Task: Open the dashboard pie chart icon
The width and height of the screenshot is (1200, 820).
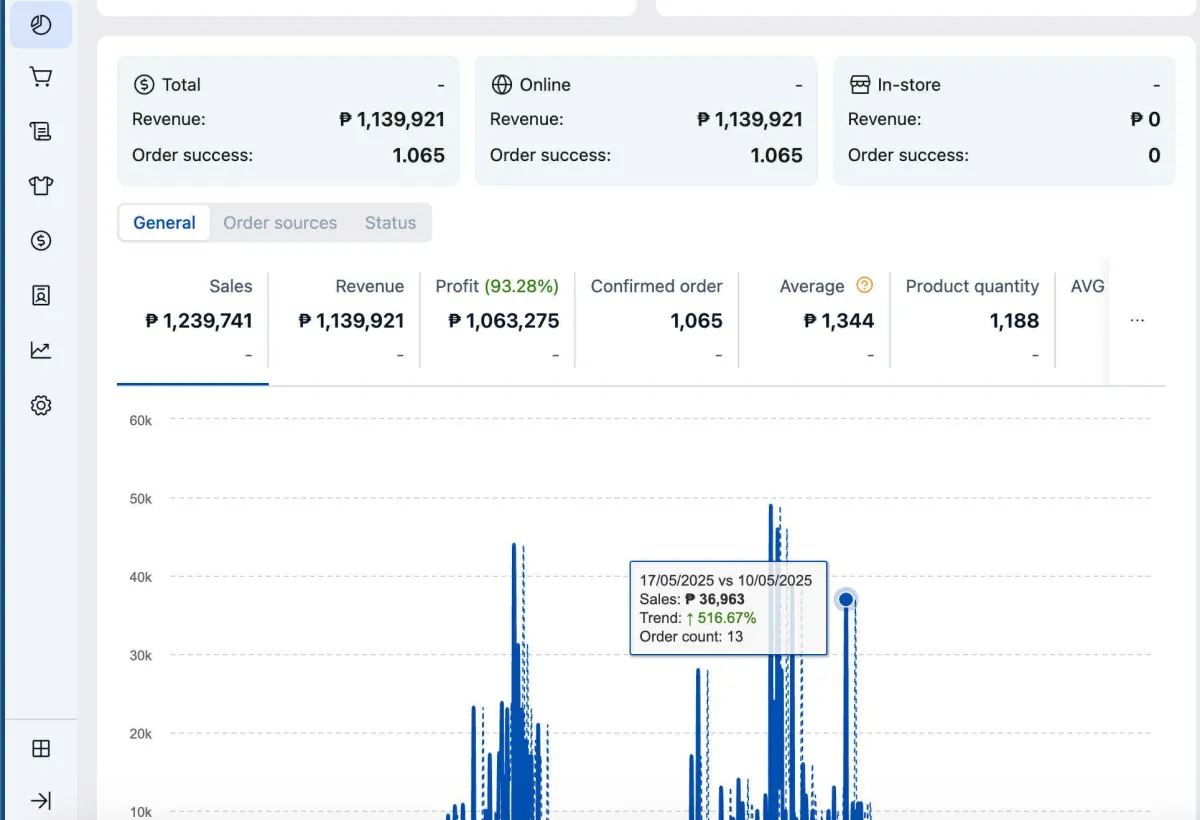Action: [41, 25]
